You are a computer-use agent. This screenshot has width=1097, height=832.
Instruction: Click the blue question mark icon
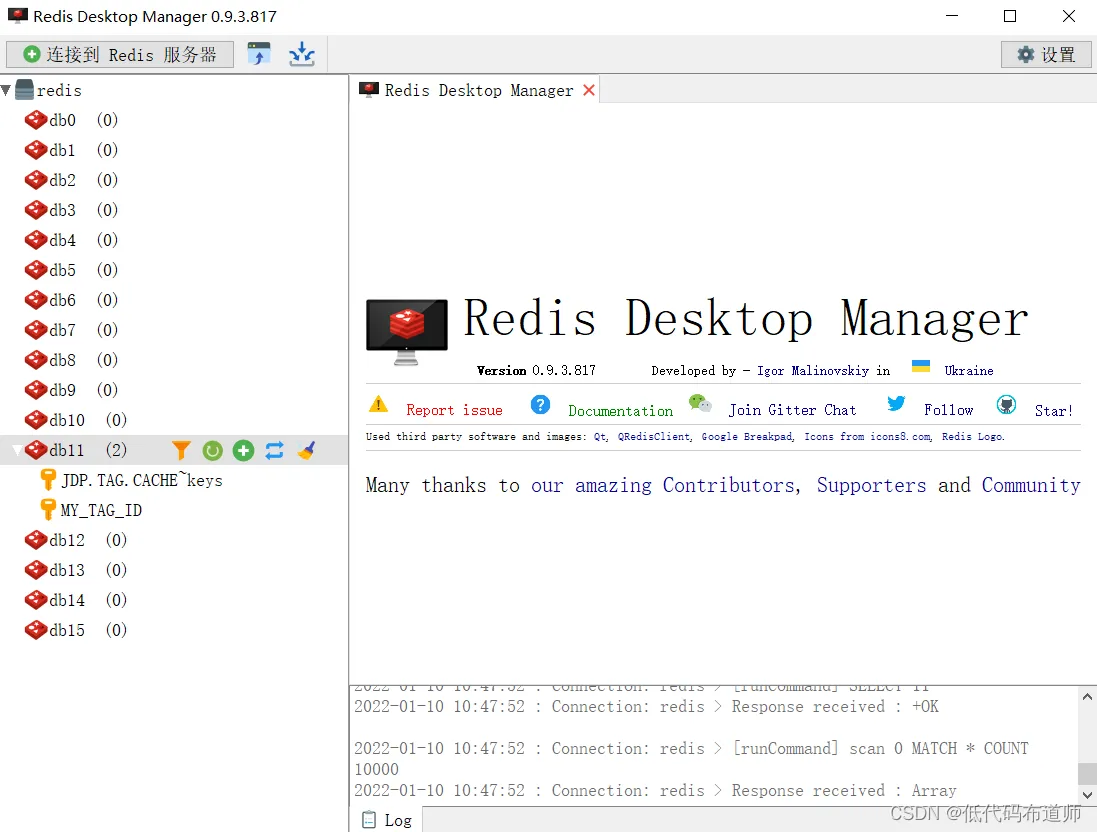tap(540, 404)
